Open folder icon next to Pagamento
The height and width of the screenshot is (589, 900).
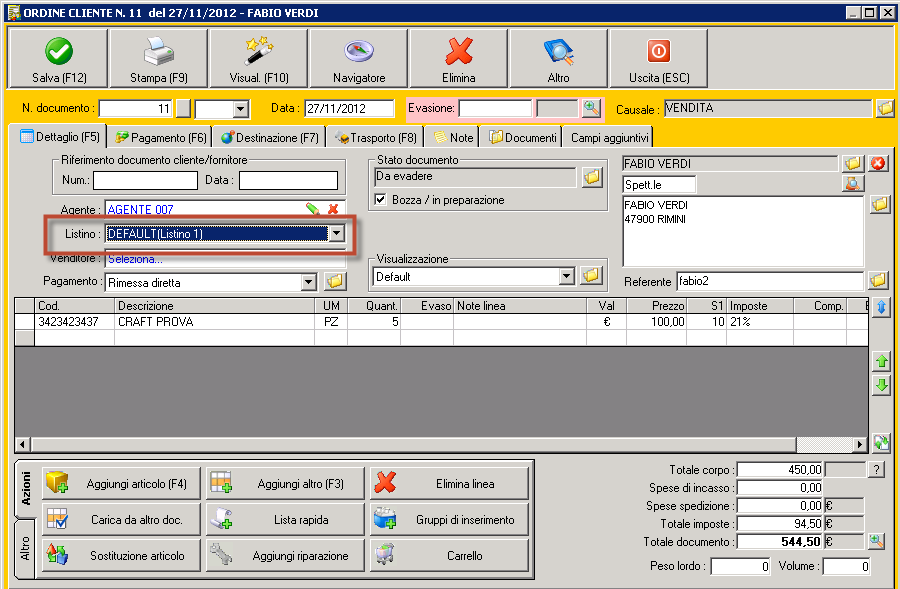[335, 281]
